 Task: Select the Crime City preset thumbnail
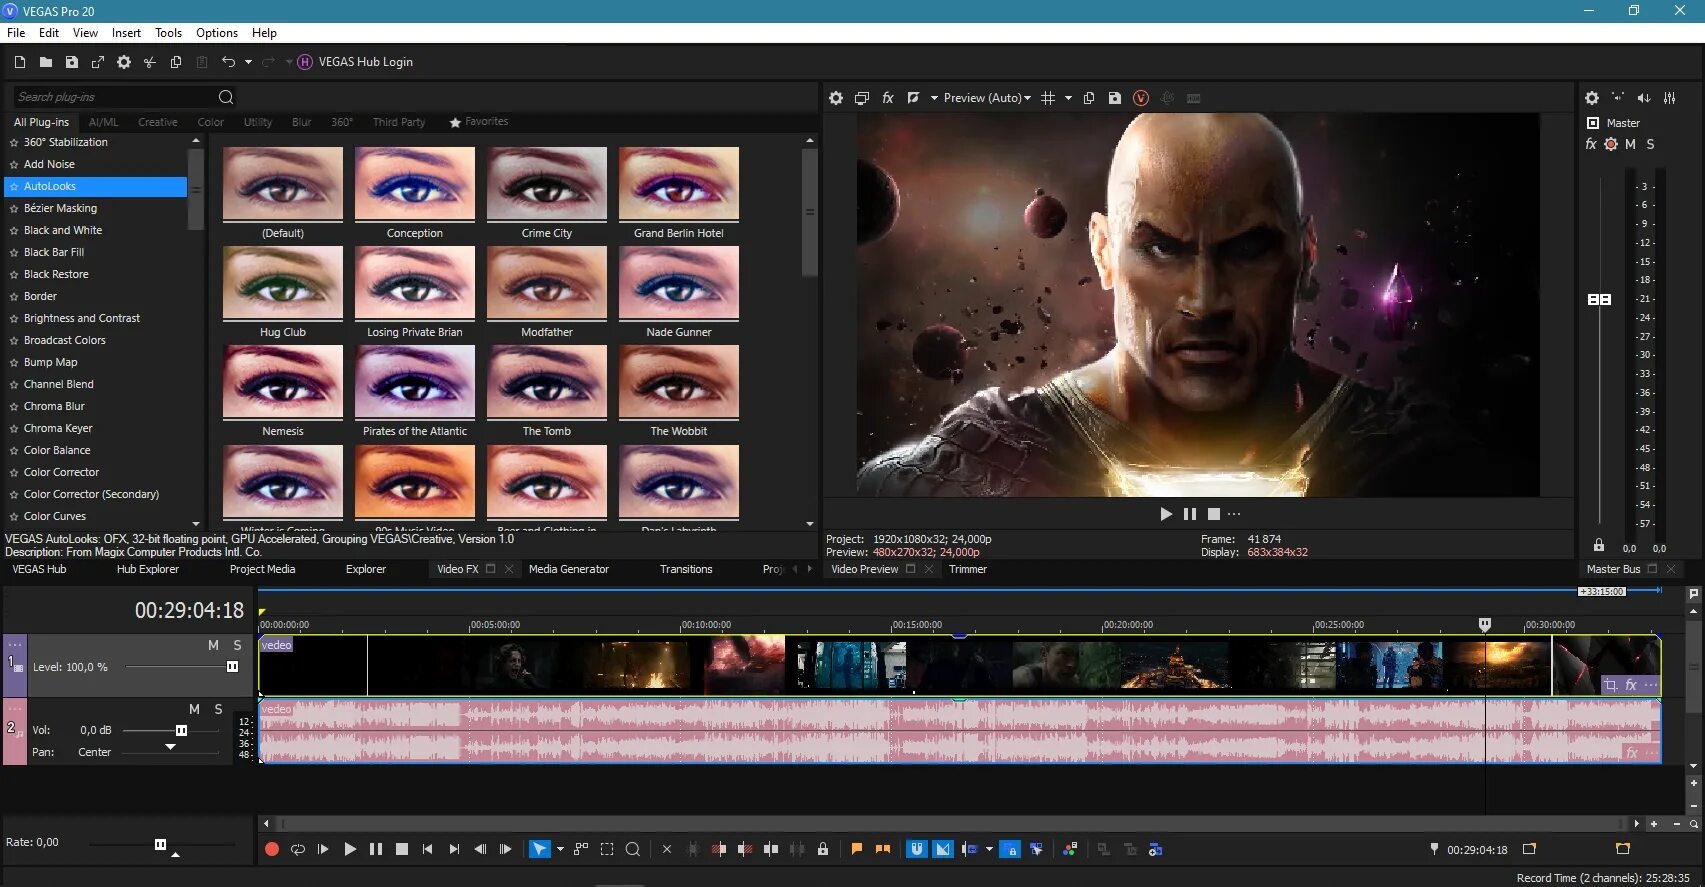tap(547, 184)
